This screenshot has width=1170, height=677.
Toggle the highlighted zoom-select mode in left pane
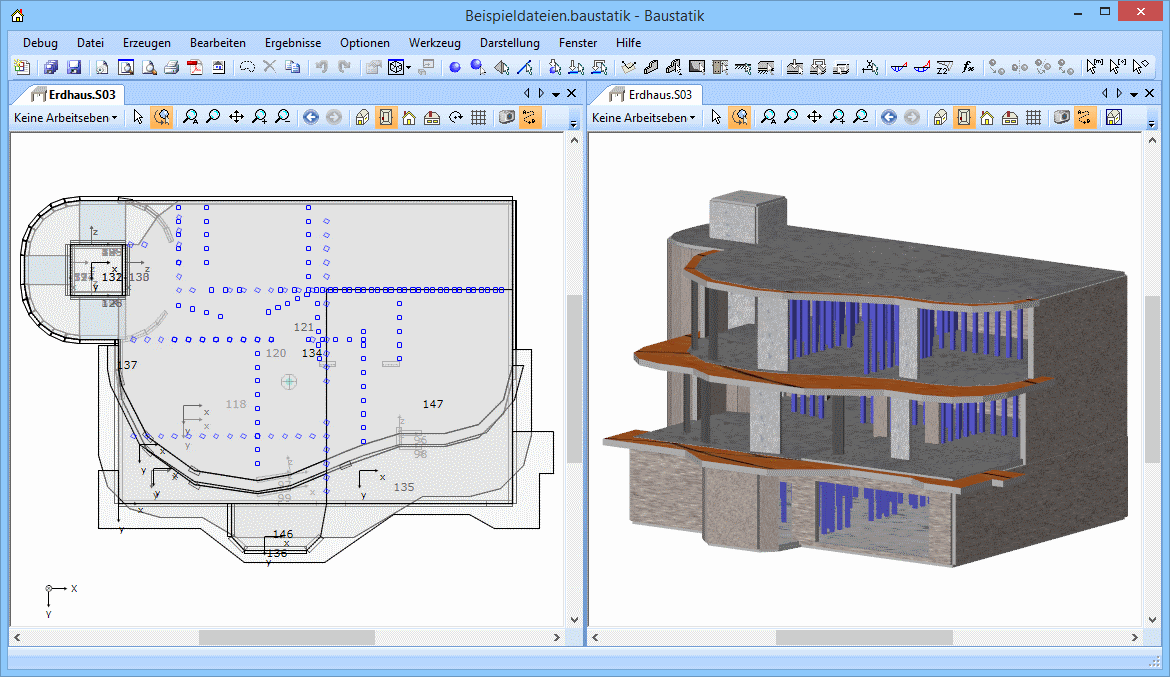161,117
